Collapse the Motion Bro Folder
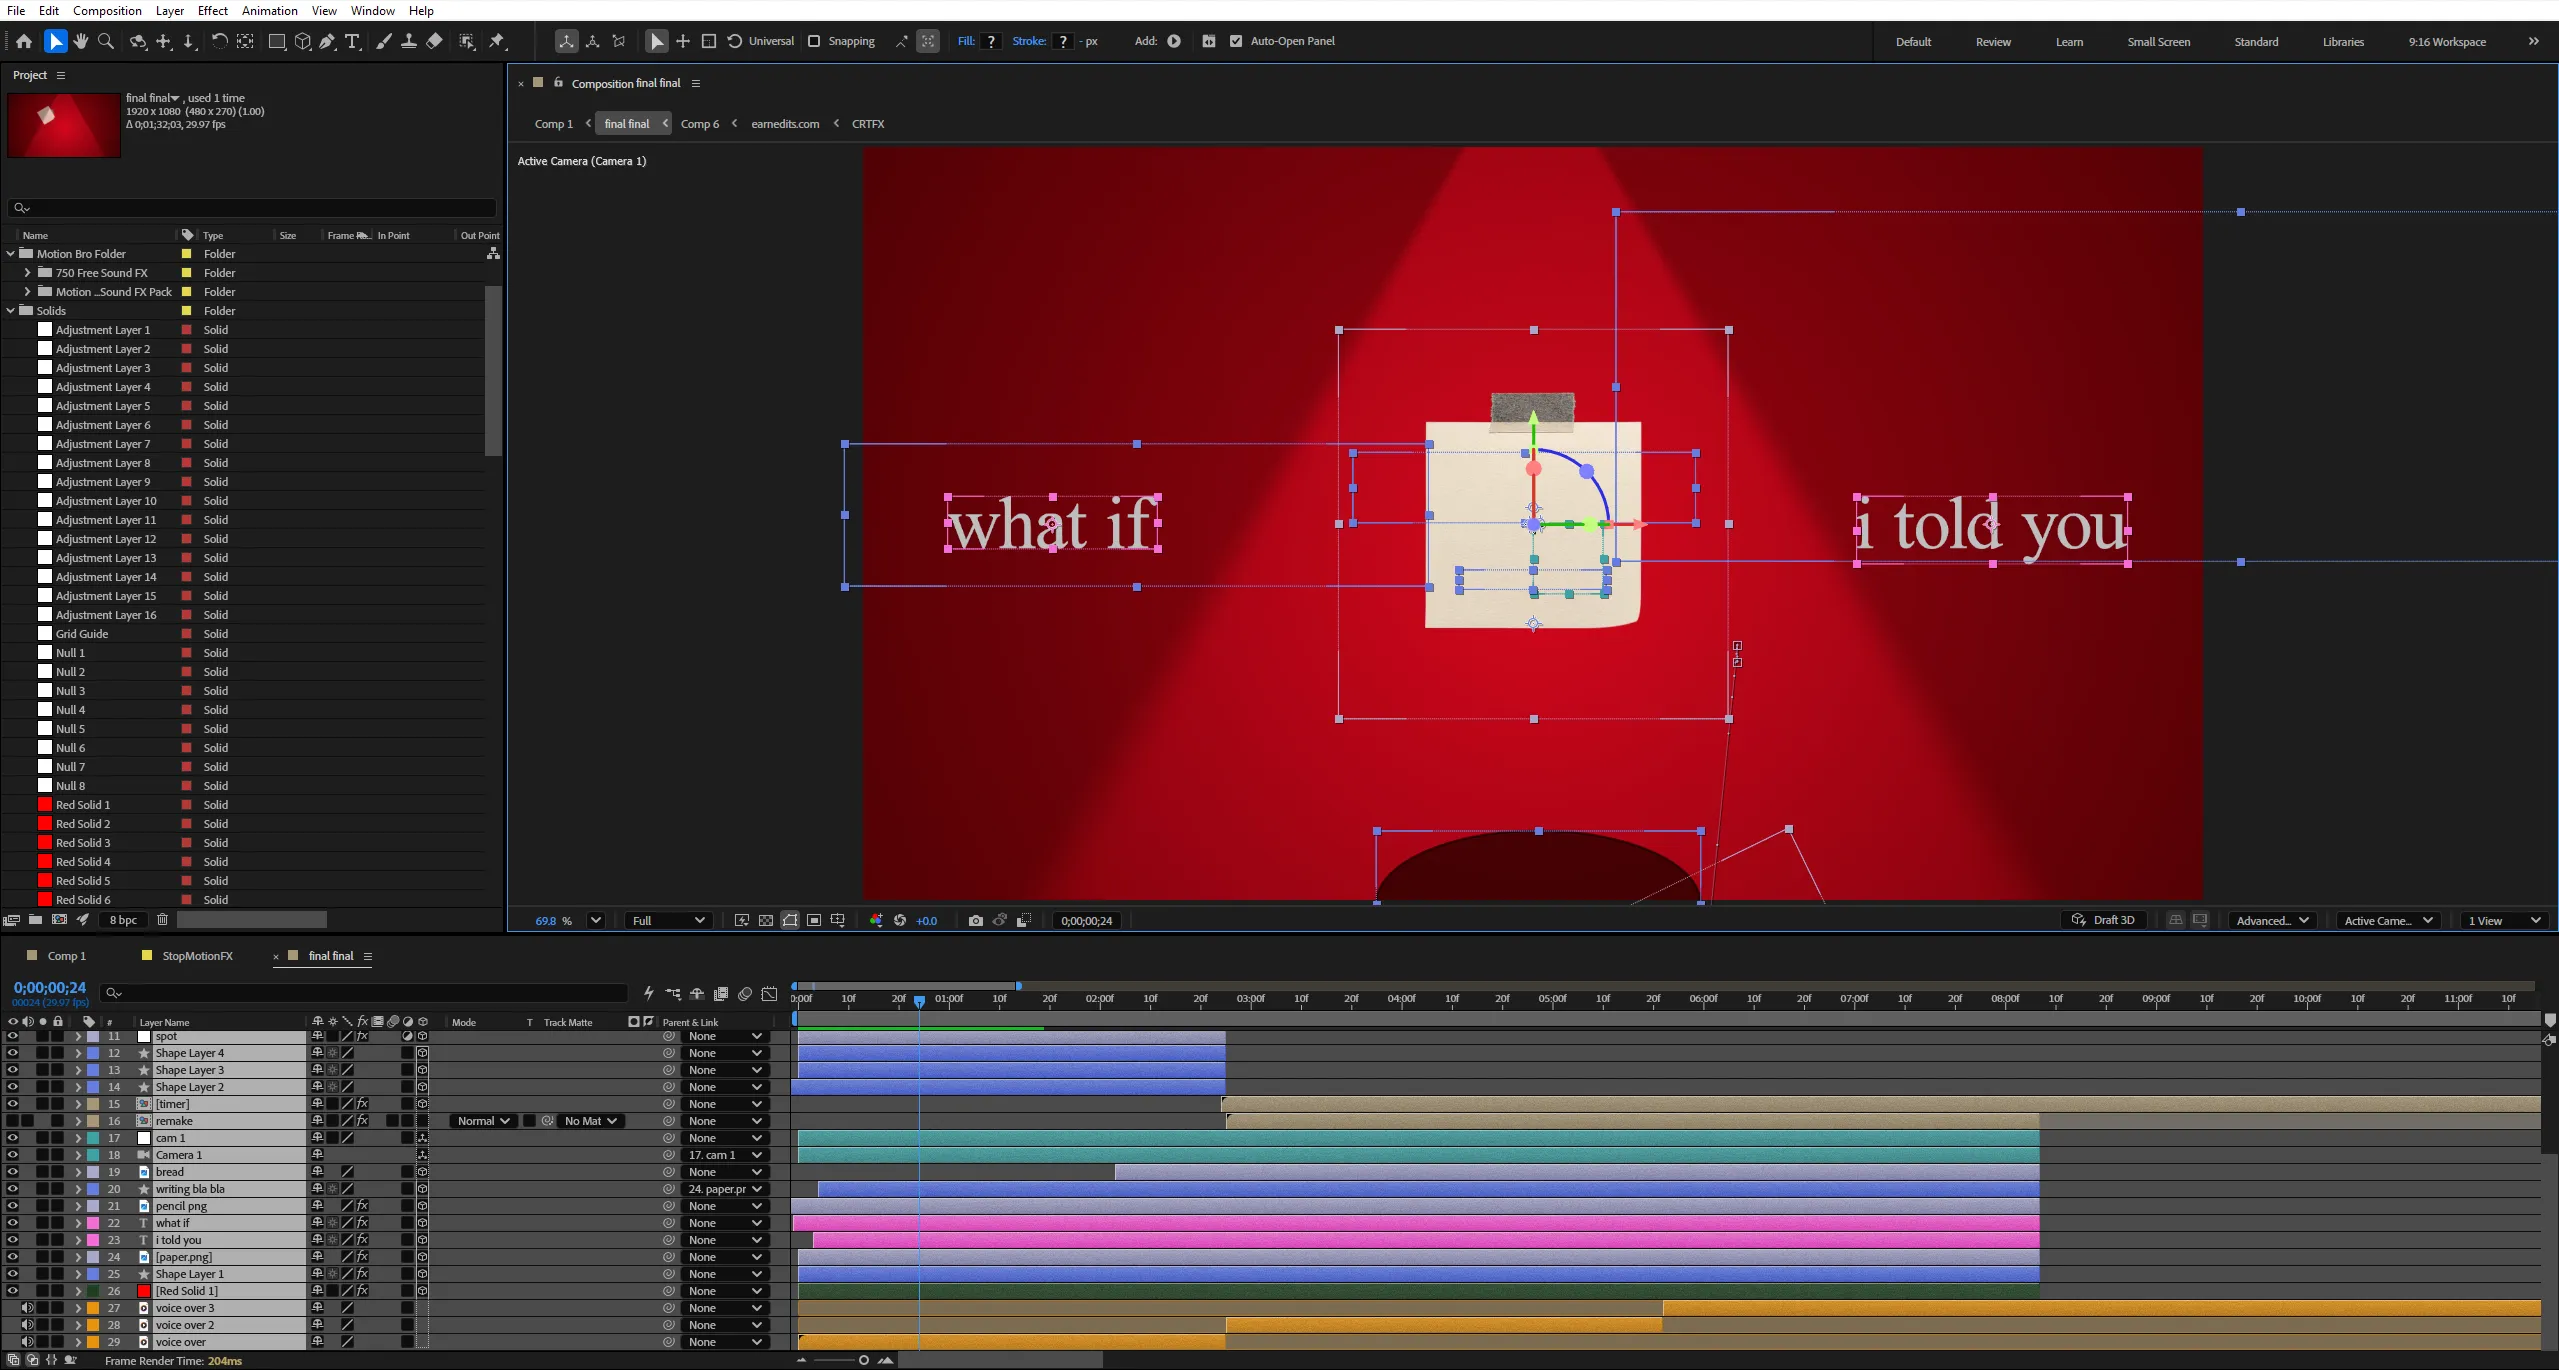 (11, 254)
